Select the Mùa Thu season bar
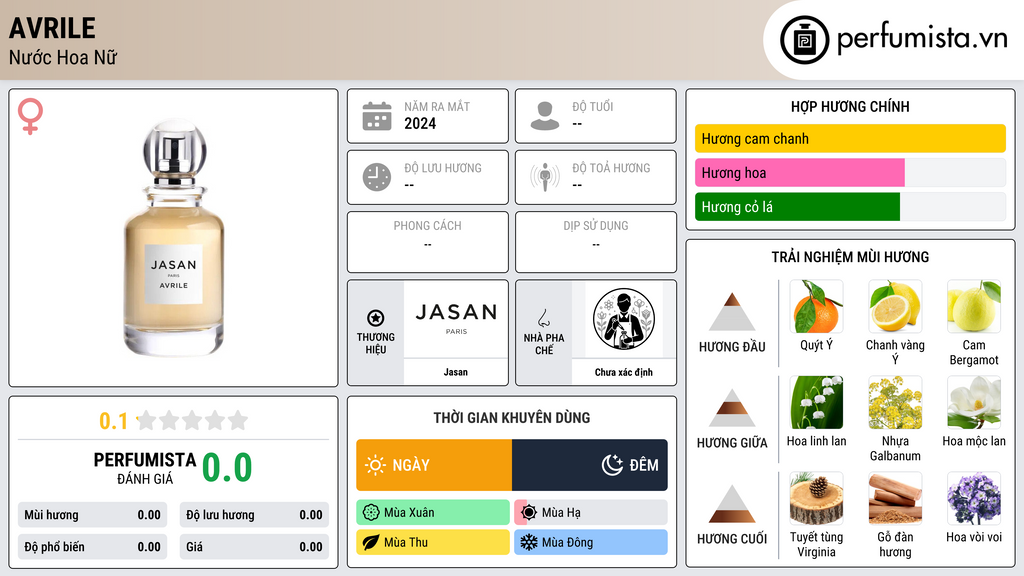This screenshot has height=576, width=1024. point(433,542)
